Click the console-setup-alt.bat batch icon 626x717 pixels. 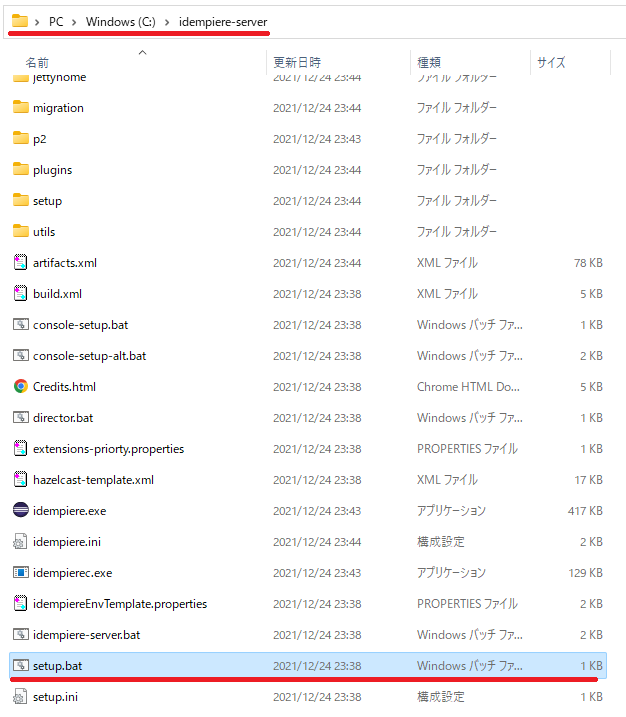(21, 355)
